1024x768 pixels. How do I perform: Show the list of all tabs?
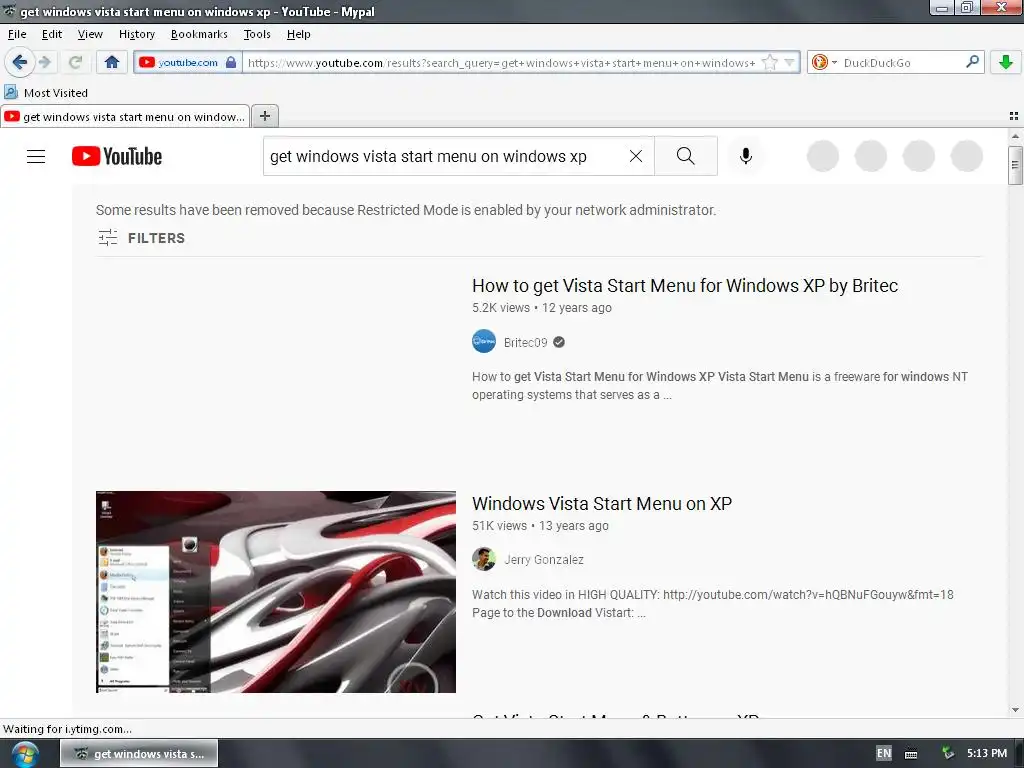coord(1014,116)
